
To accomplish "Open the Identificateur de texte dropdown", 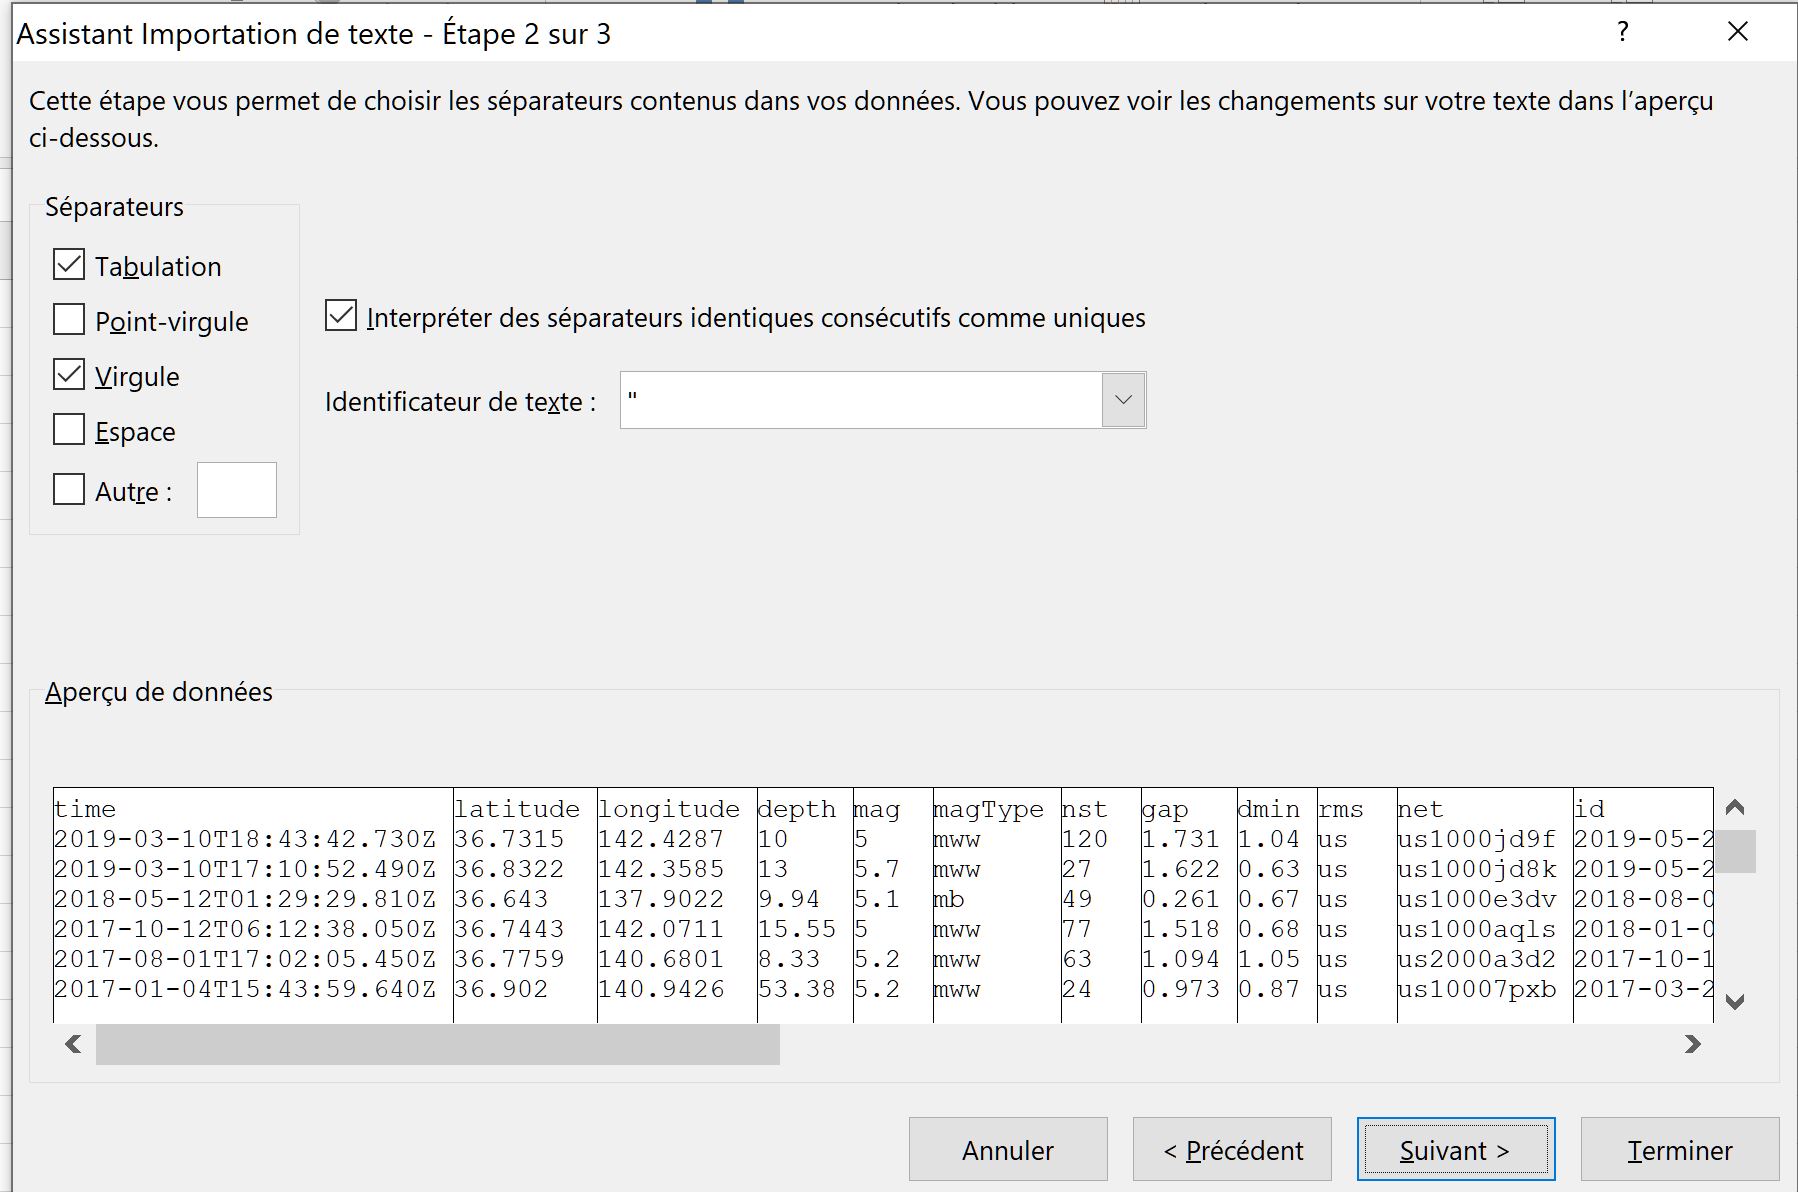I will point(1123,400).
